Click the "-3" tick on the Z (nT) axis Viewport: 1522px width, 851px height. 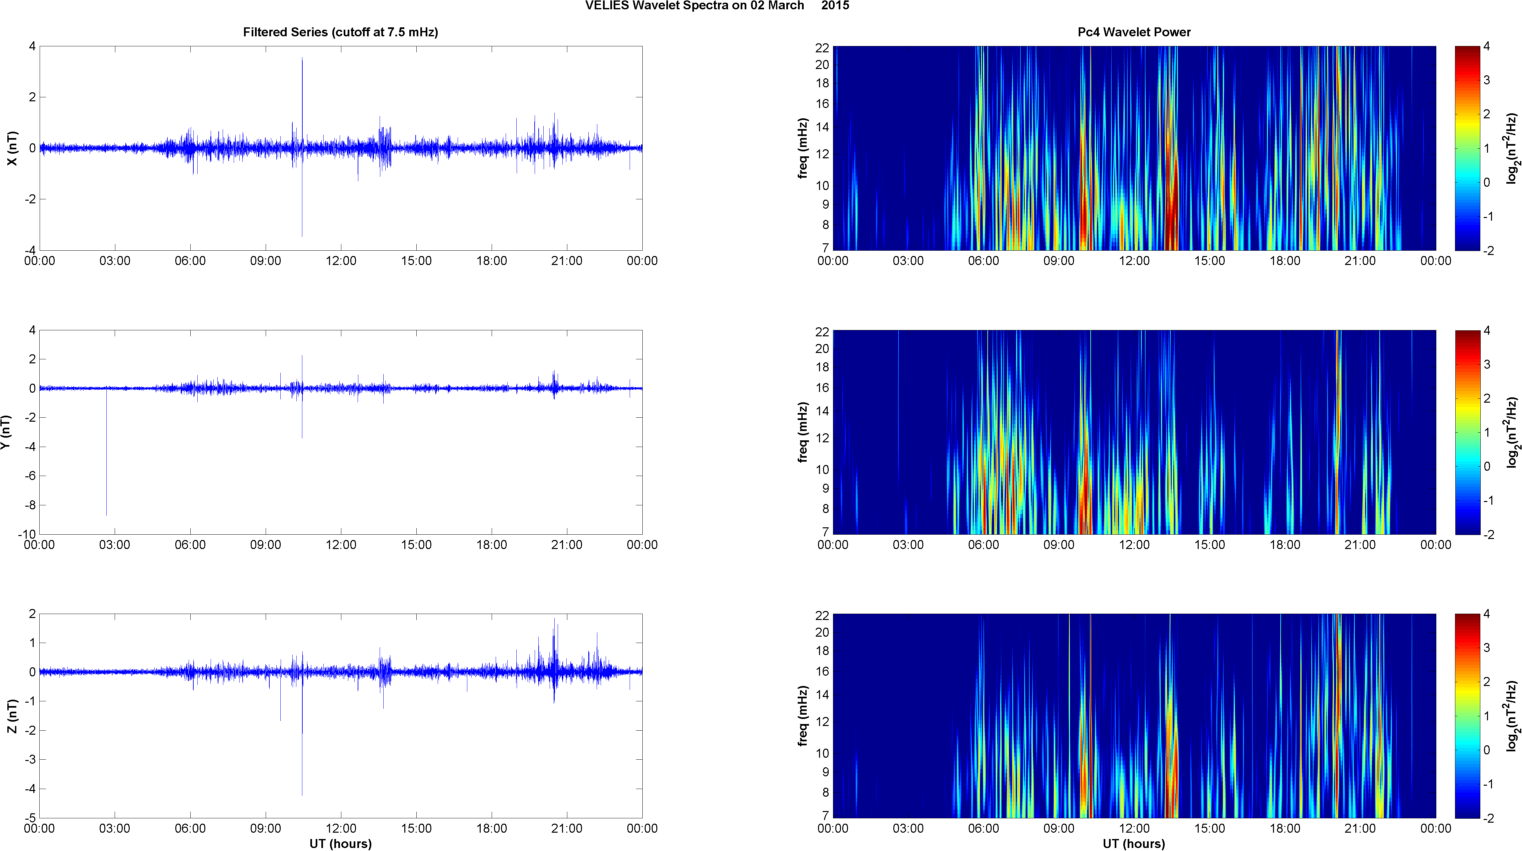click(29, 760)
